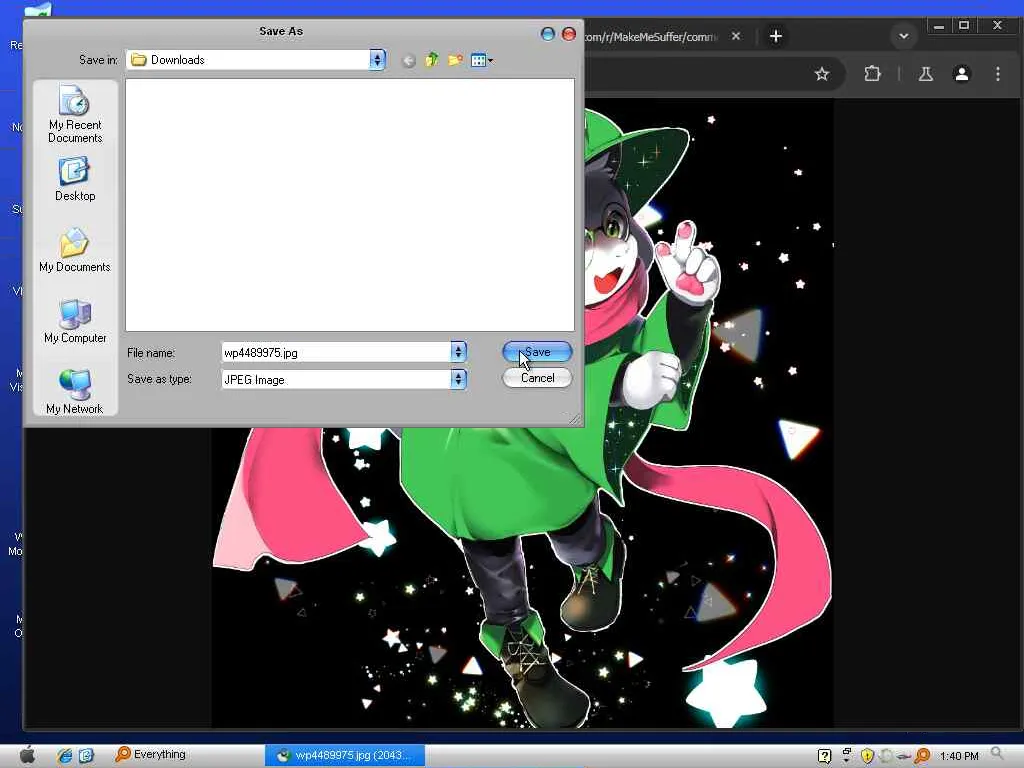
Task: Create a new folder
Action: point(455,60)
